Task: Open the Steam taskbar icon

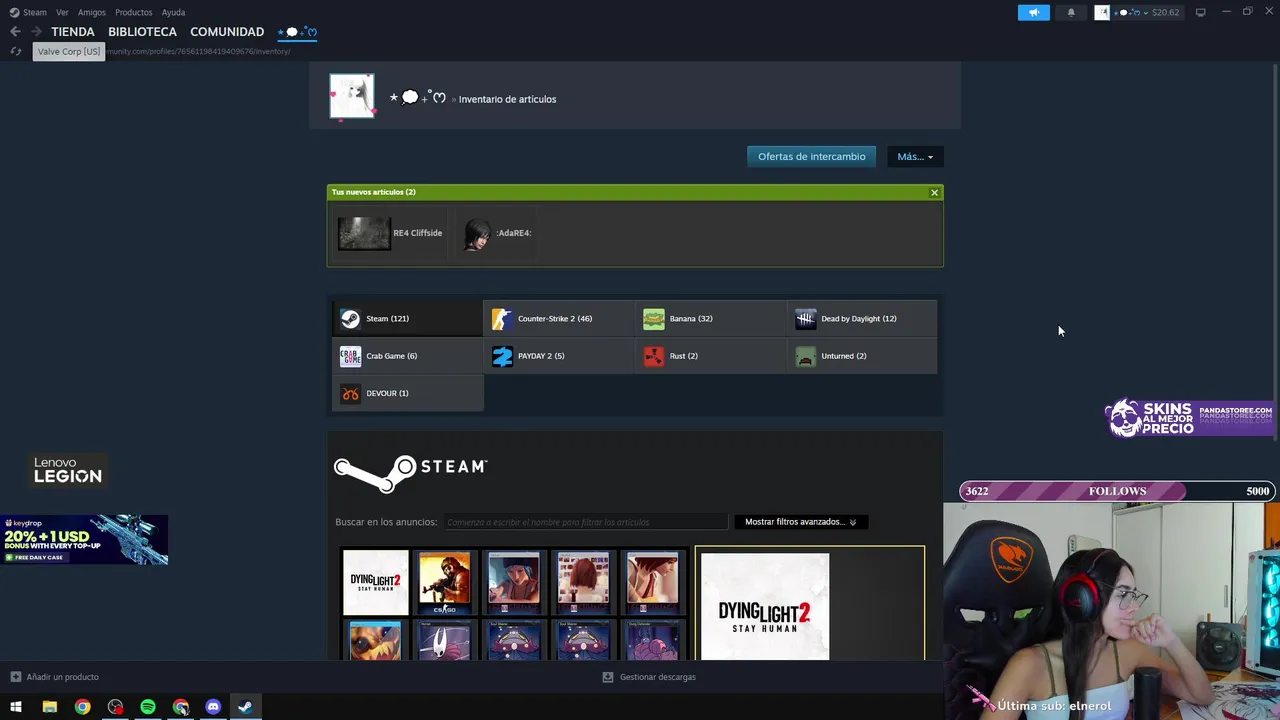Action: coord(245,707)
